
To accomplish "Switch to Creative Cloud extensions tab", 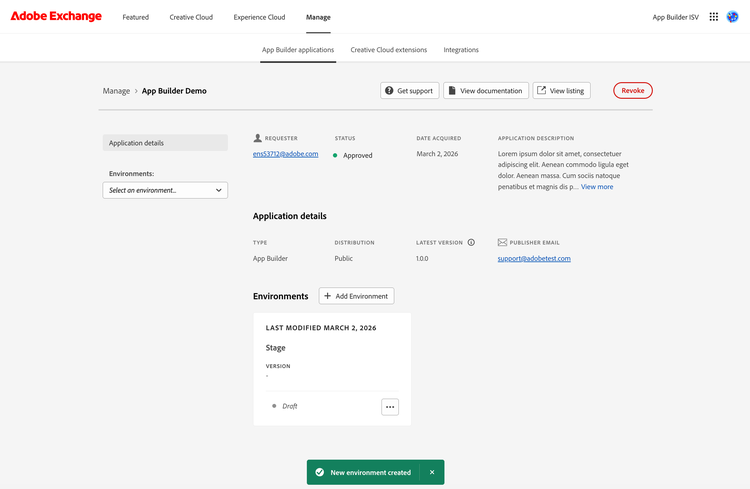I will (x=388, y=50).
